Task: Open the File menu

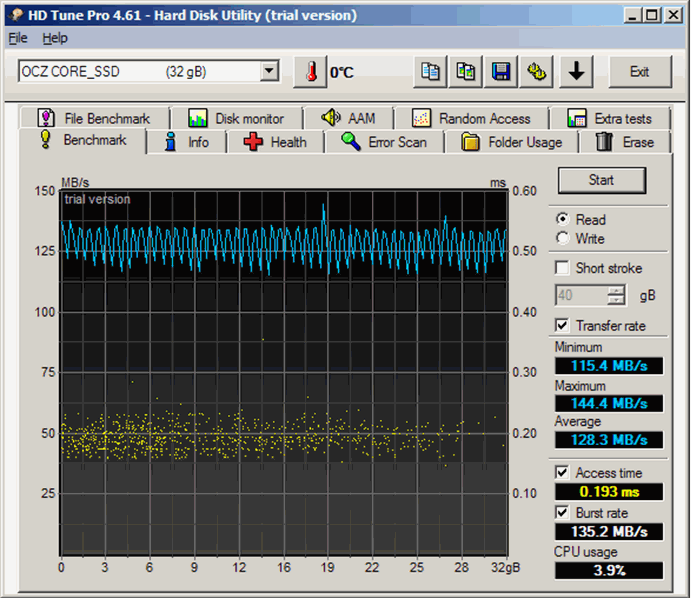Action: pos(18,38)
